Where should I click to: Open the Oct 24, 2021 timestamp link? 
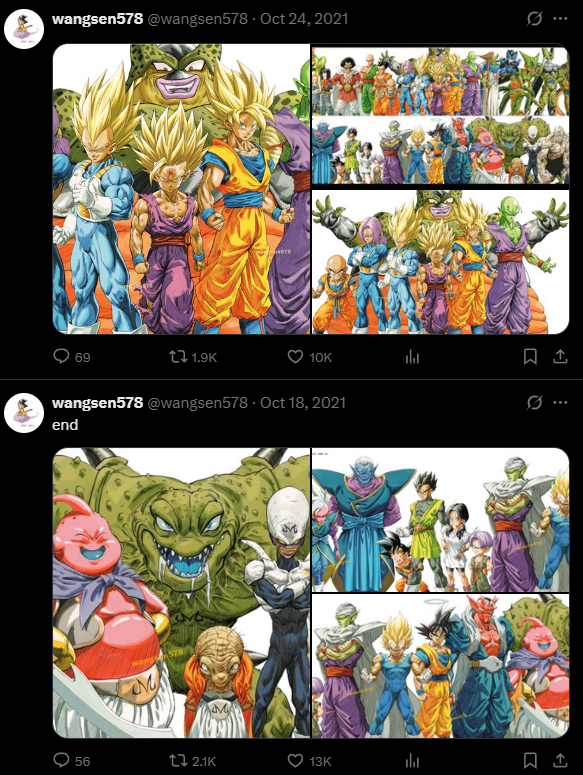[x=304, y=19]
